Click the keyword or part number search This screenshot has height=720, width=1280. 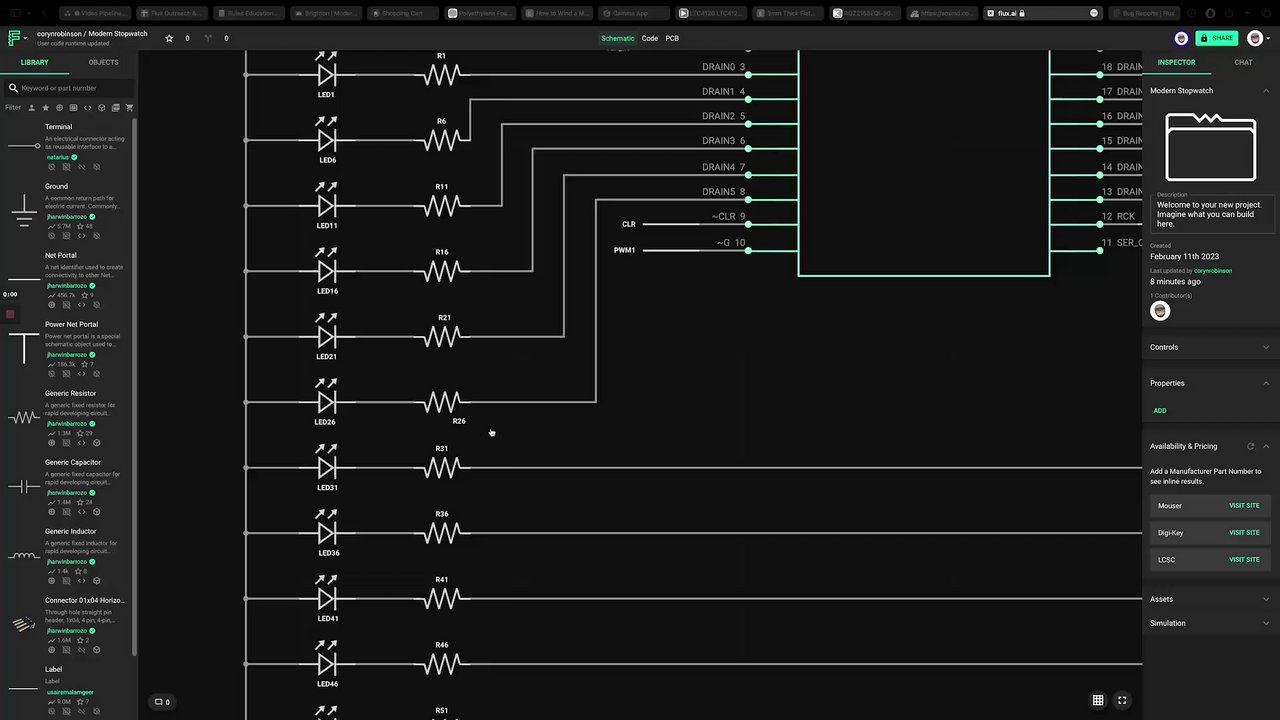pos(70,88)
